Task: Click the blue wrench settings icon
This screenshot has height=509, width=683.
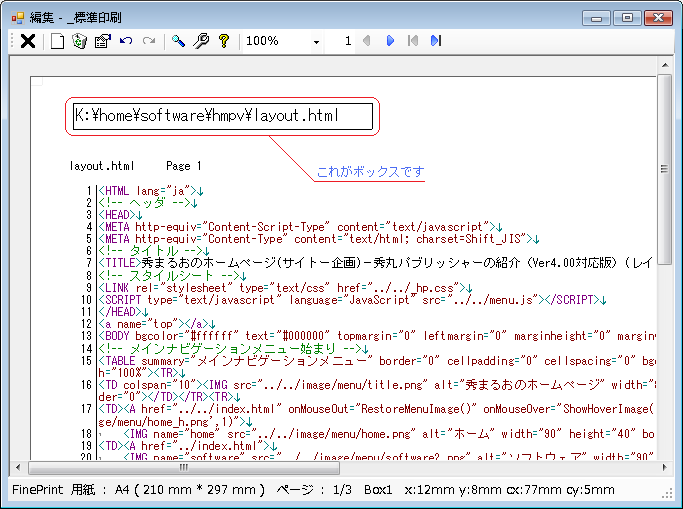Action: tap(178, 41)
